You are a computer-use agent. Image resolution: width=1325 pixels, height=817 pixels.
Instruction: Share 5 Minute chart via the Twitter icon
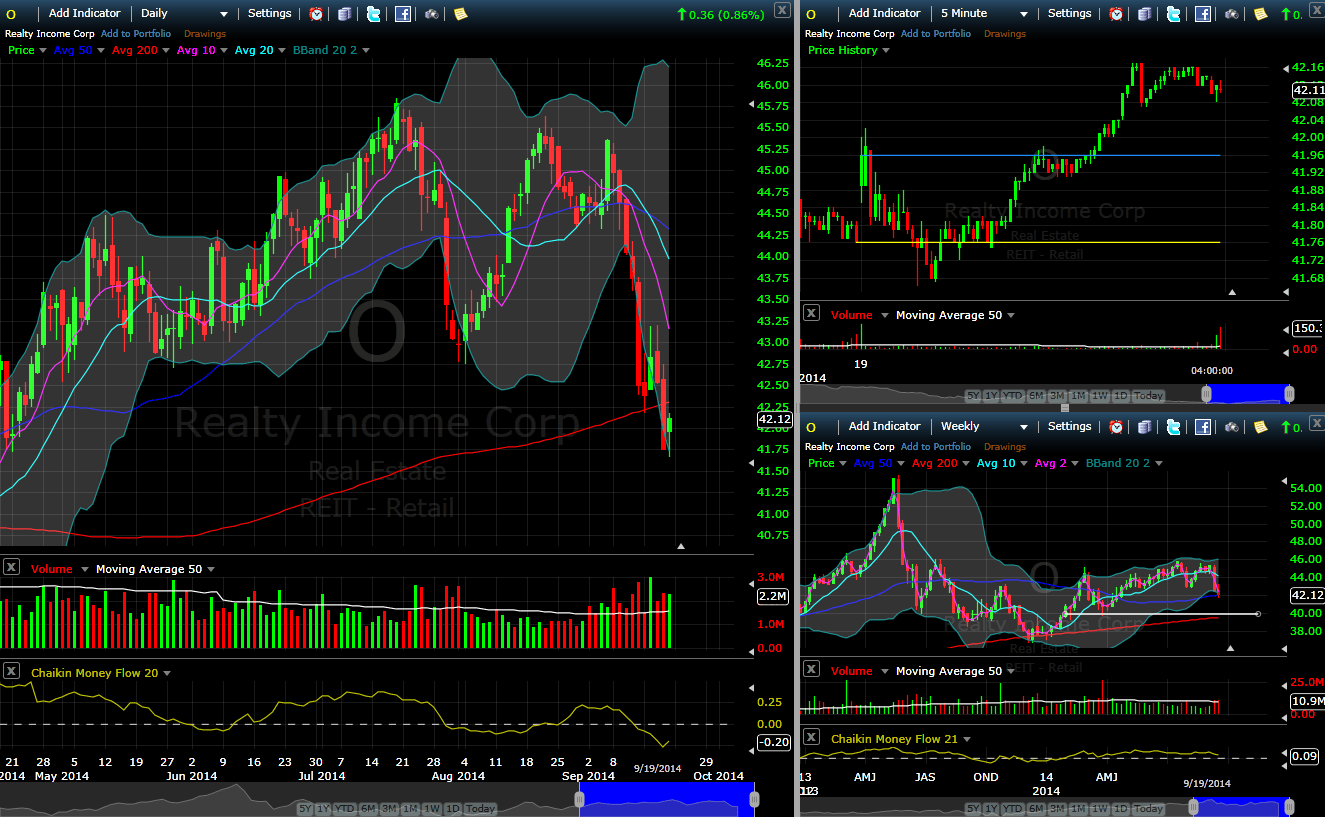pos(1174,14)
